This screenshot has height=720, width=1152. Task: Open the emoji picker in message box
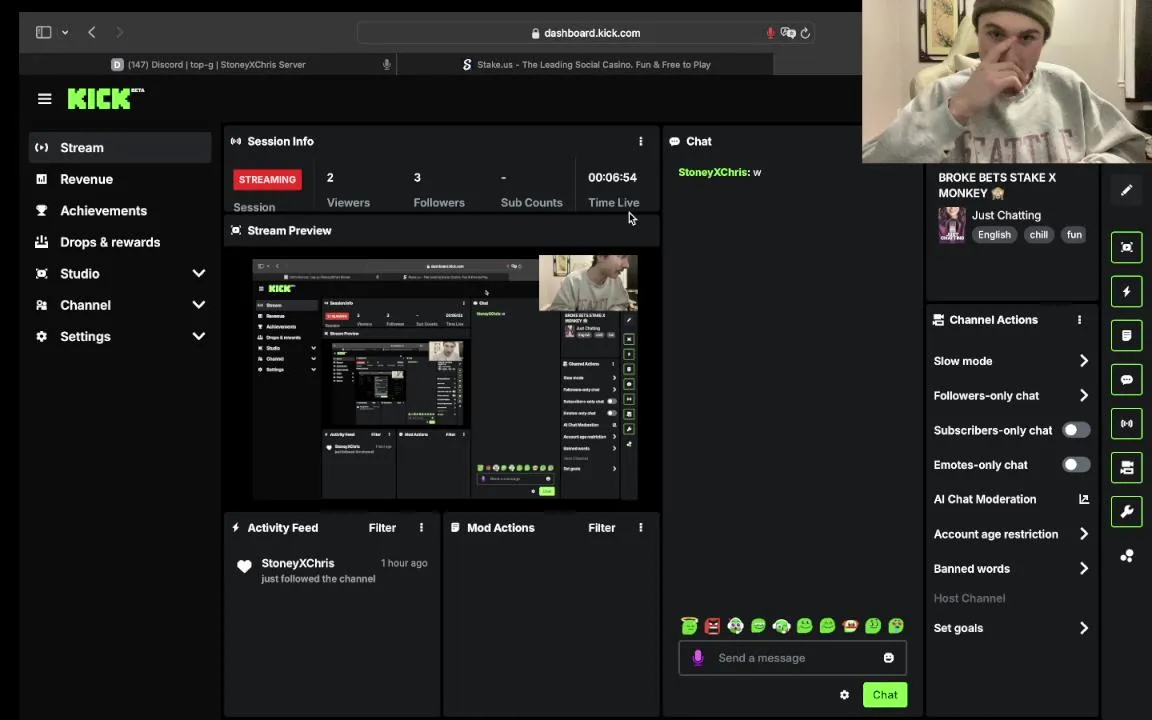pyautogui.click(x=888, y=658)
